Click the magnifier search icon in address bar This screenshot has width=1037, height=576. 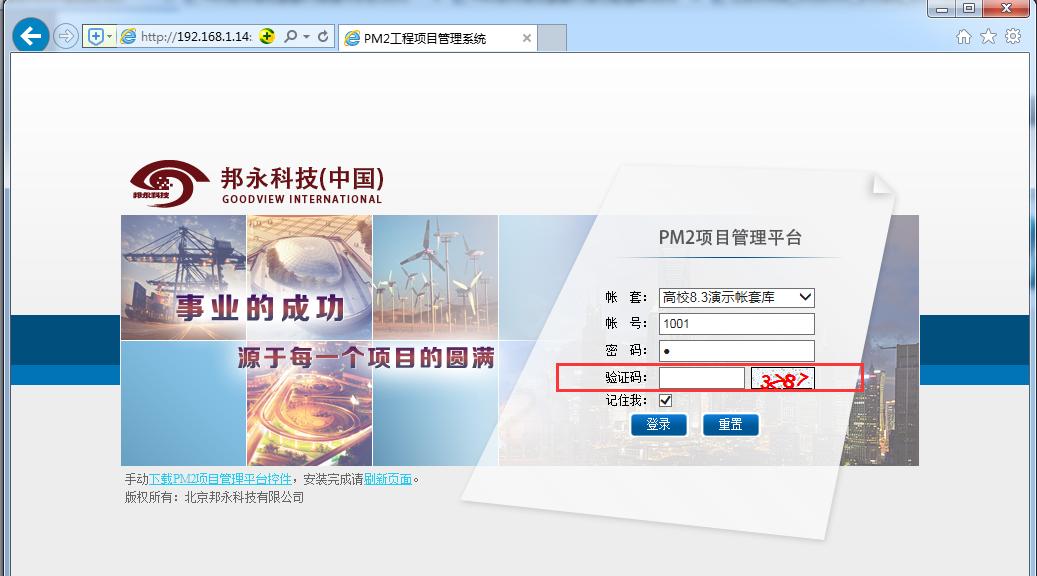click(290, 37)
